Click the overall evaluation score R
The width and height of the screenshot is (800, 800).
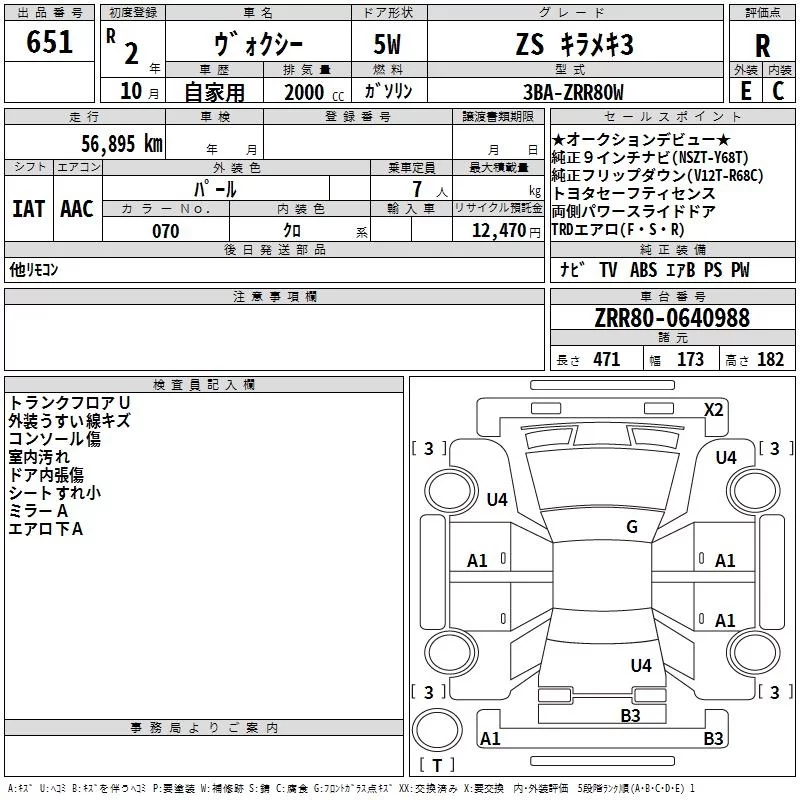[x=762, y=46]
